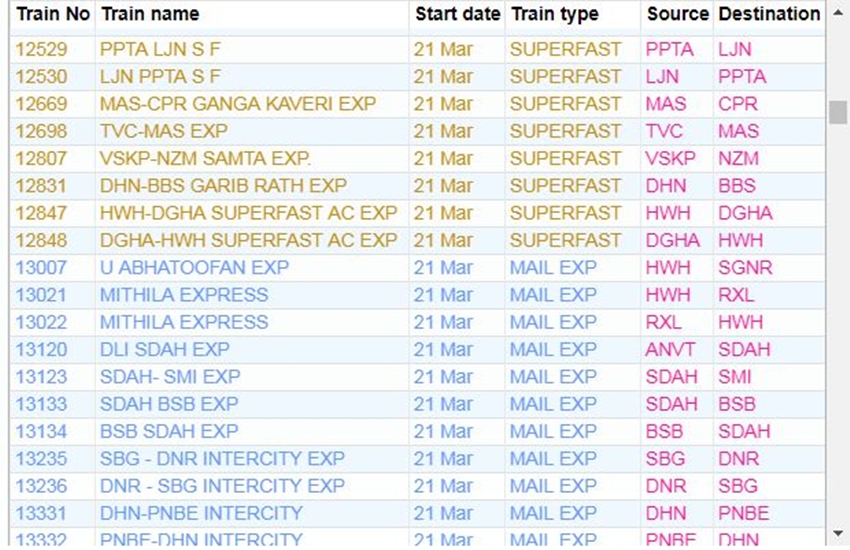Click destination station SGNR

(744, 268)
